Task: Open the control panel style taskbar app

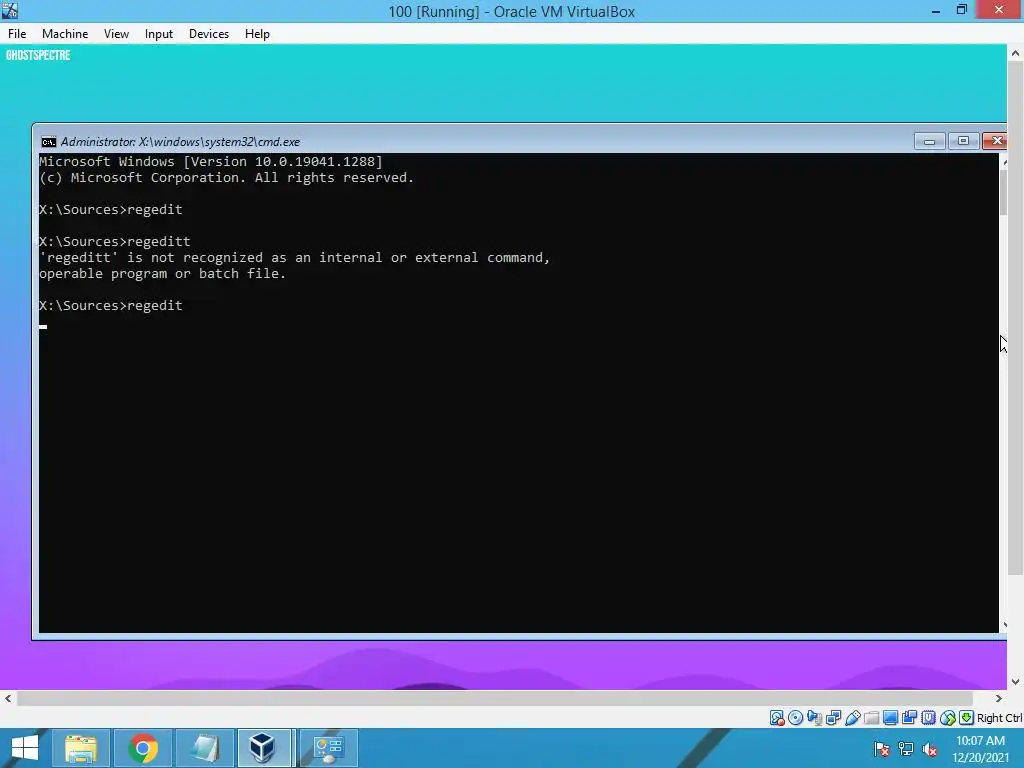Action: pyautogui.click(x=328, y=748)
